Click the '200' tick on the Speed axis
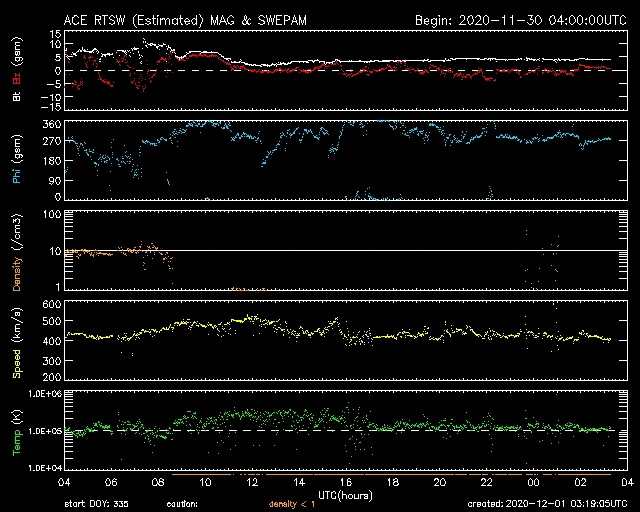 click(52, 376)
